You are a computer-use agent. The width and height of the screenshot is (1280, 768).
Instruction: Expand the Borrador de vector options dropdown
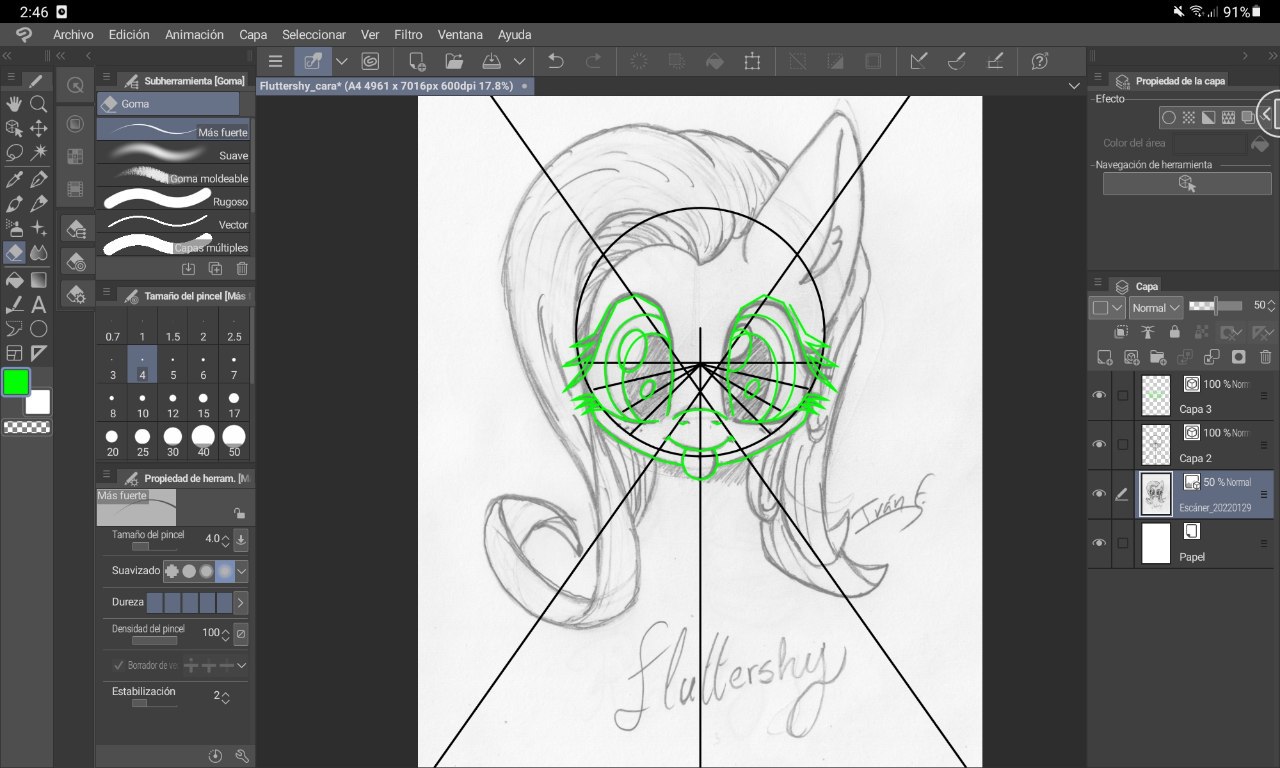pyautogui.click(x=241, y=665)
